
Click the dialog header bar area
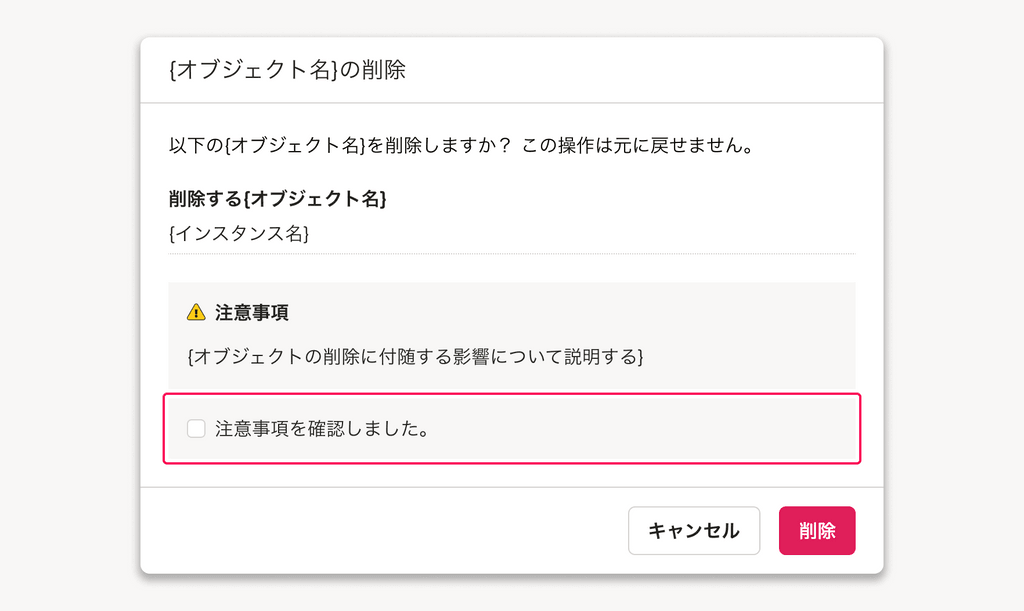tap(511, 70)
